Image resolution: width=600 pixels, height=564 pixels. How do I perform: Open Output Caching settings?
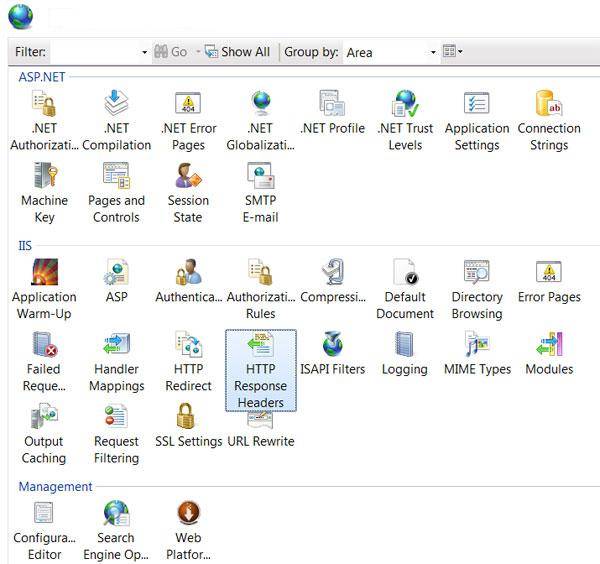pos(44,434)
